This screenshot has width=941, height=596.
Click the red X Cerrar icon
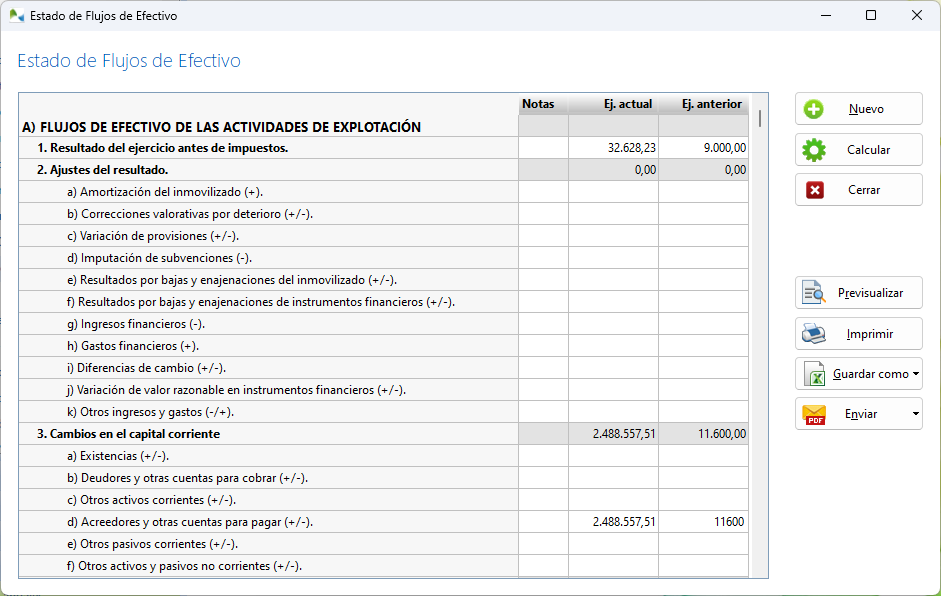point(815,190)
